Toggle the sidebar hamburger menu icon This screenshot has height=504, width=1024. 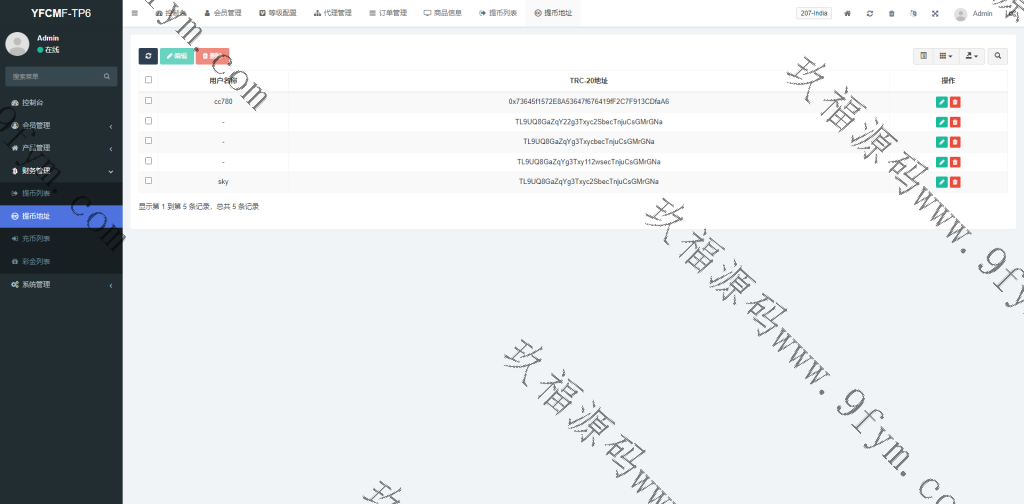[135, 13]
